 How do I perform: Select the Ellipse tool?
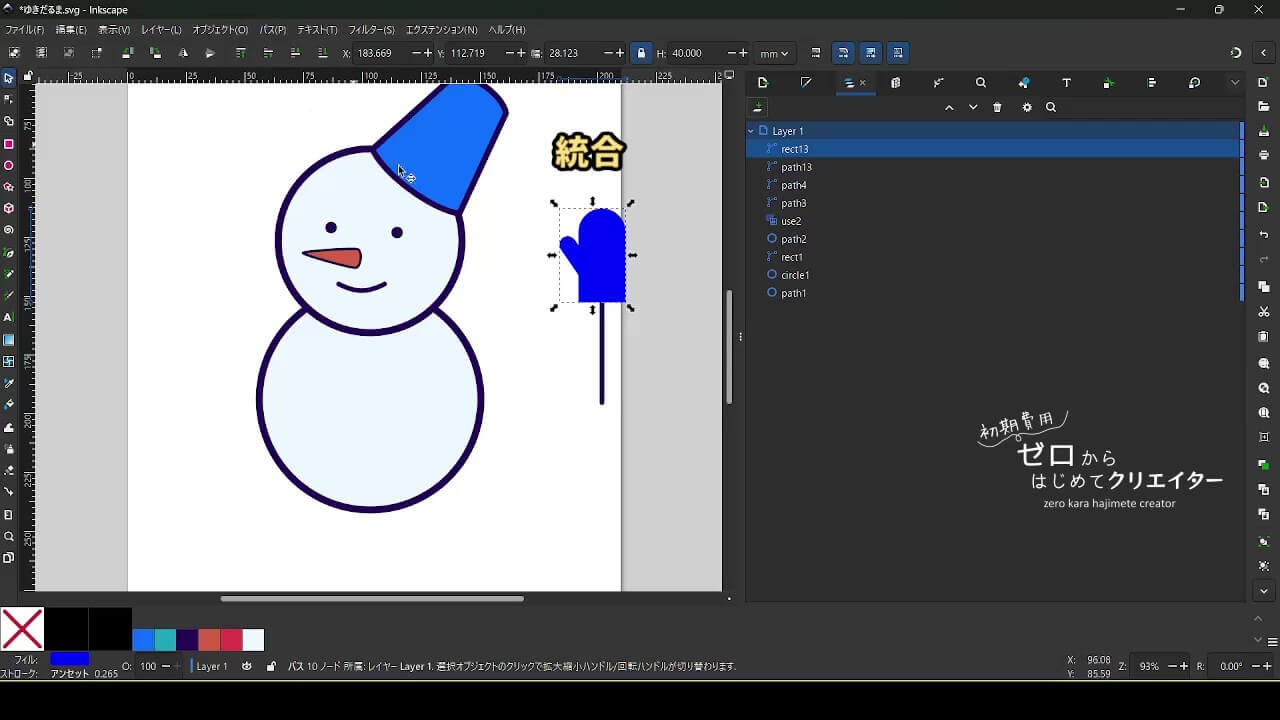(x=9, y=166)
